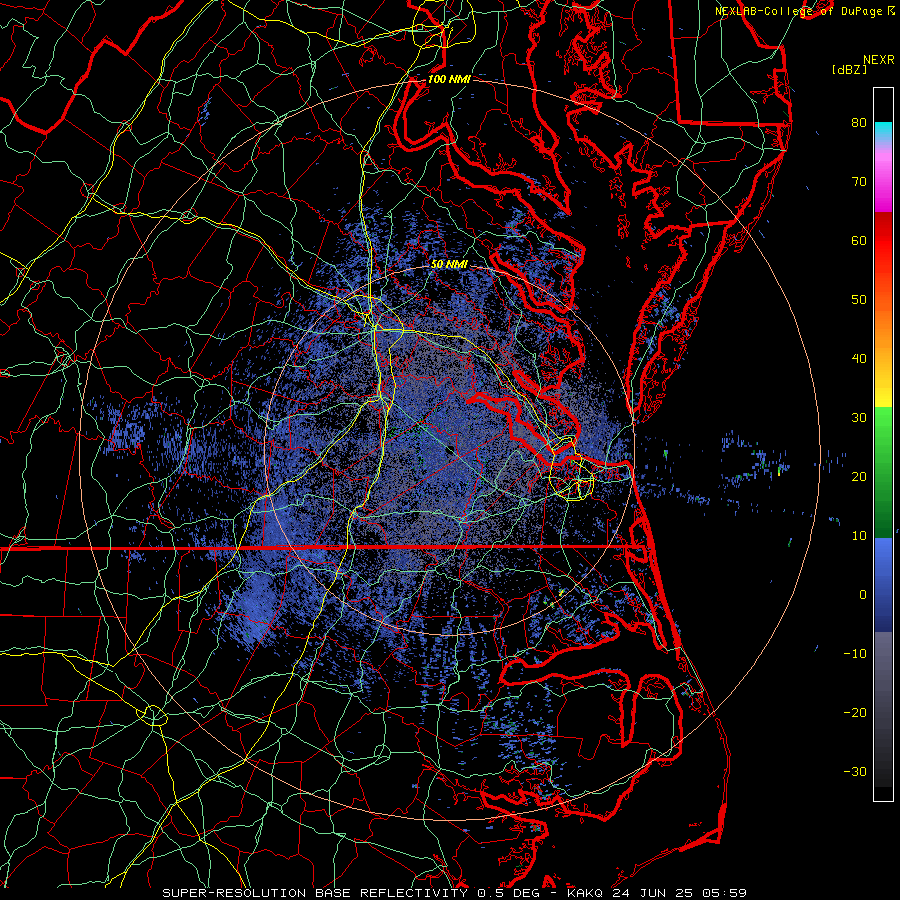The height and width of the screenshot is (900, 900).
Task: Click the NEXR label above the color scale
Action: click(x=879, y=60)
